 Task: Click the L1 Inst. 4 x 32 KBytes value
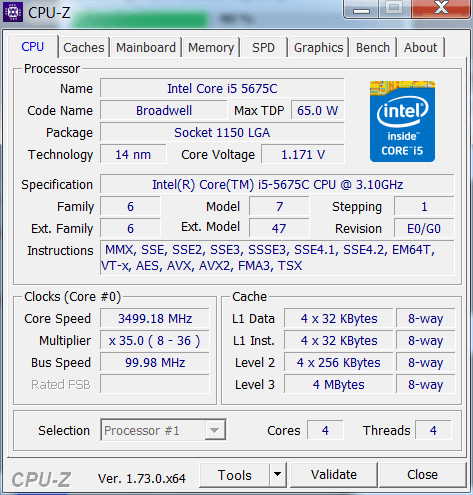(x=339, y=341)
